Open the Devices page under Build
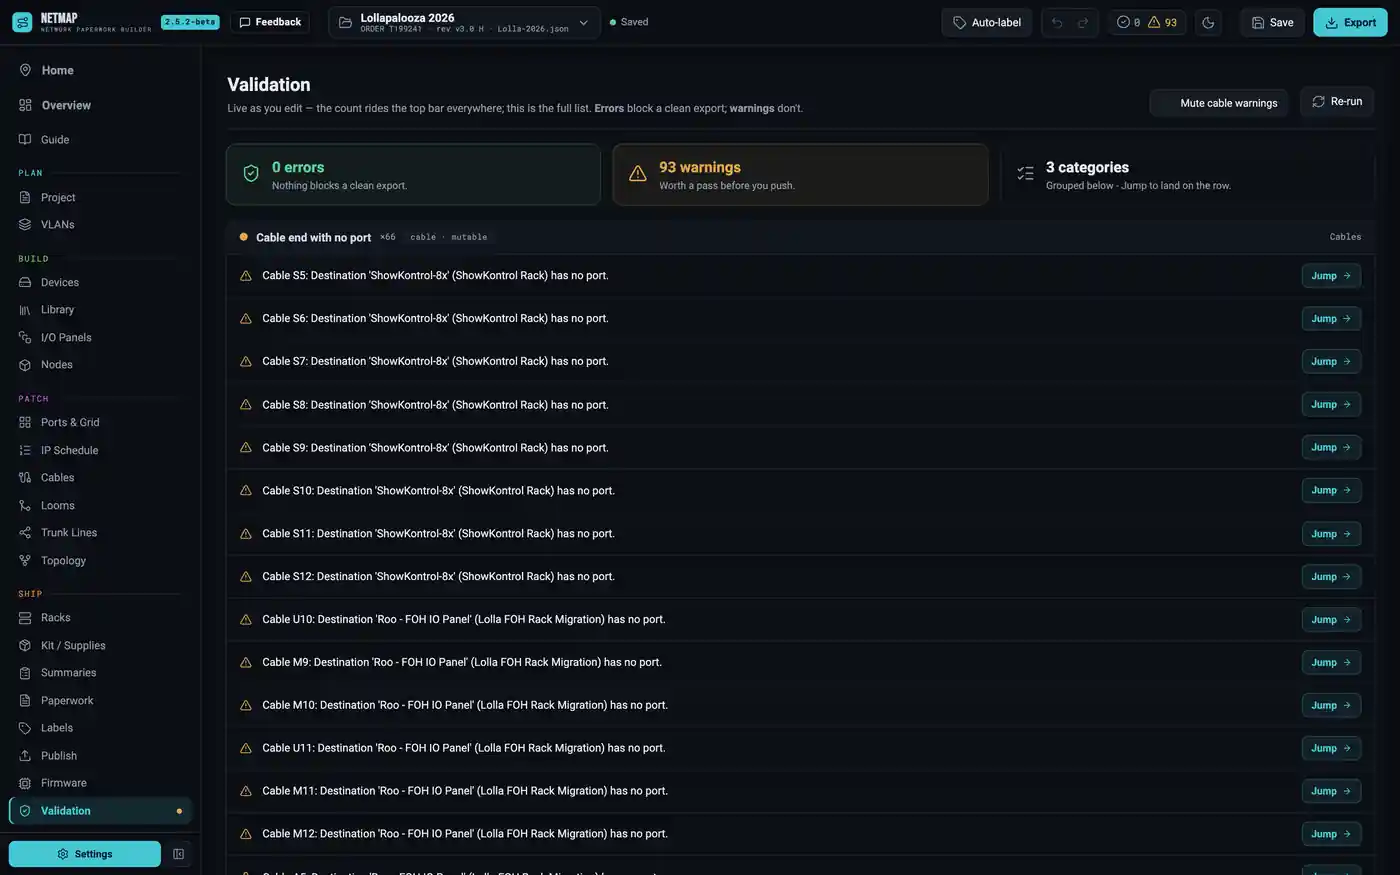Image resolution: width=1400 pixels, height=875 pixels. [100, 282]
